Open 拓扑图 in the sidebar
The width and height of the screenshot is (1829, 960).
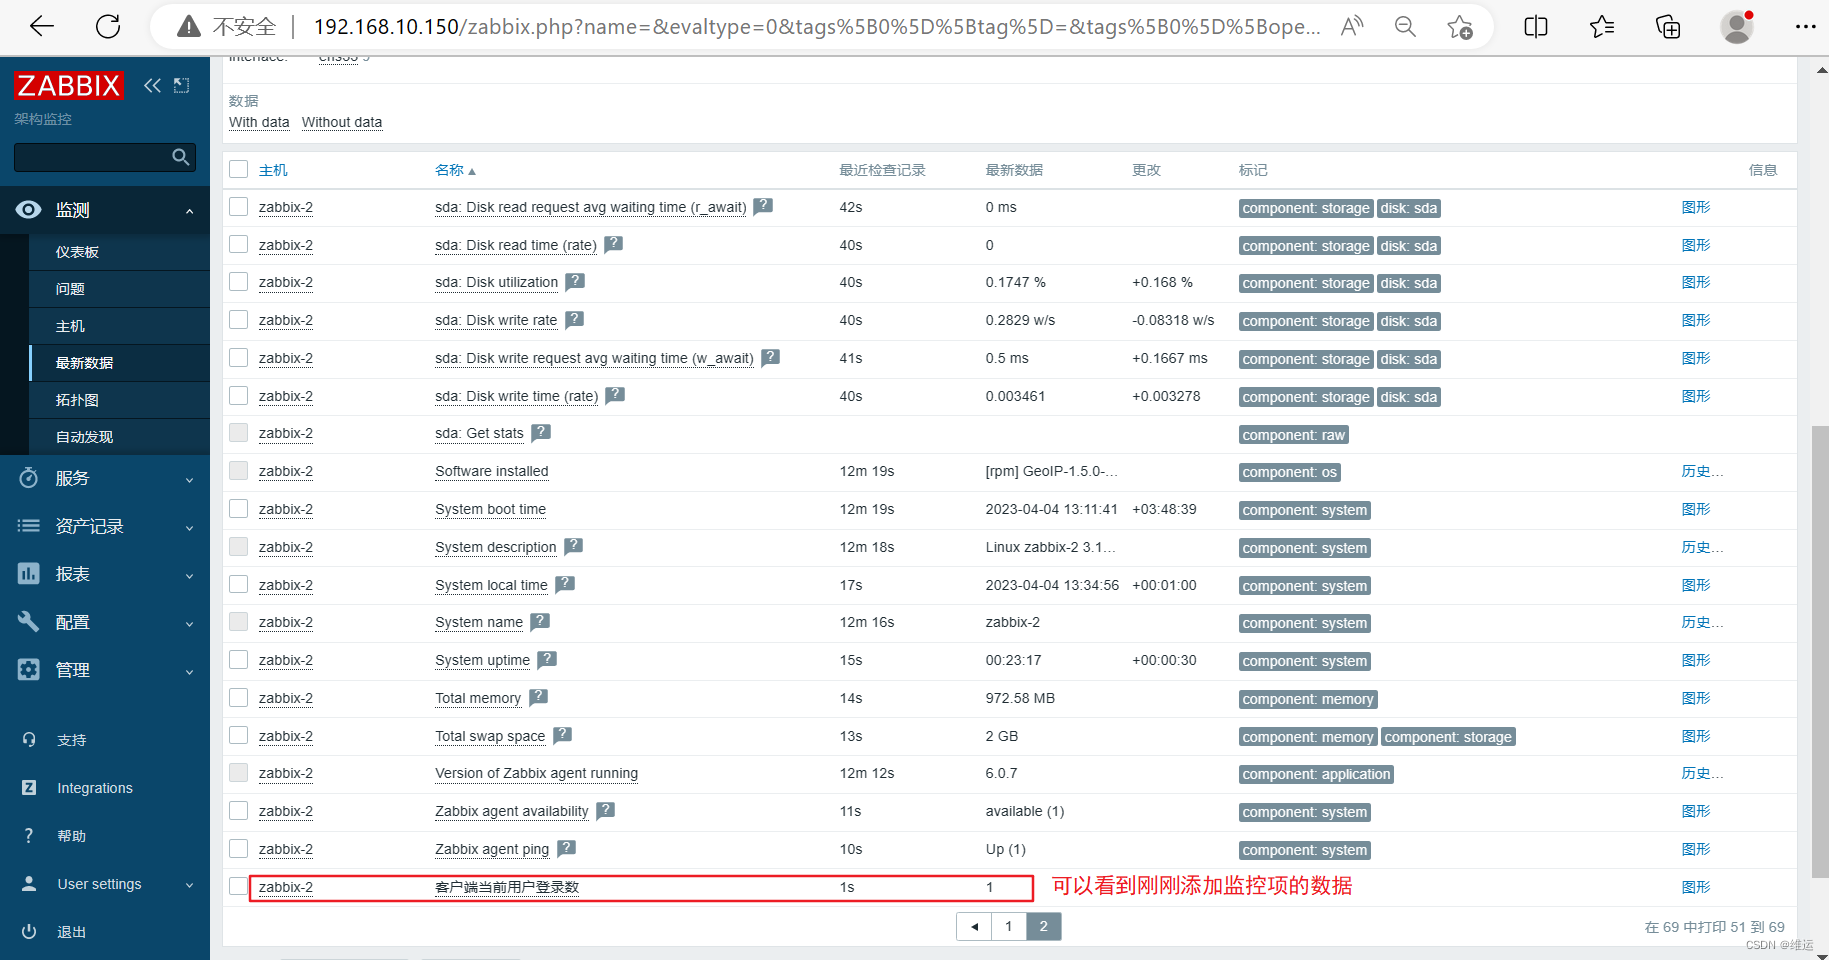[77, 400]
